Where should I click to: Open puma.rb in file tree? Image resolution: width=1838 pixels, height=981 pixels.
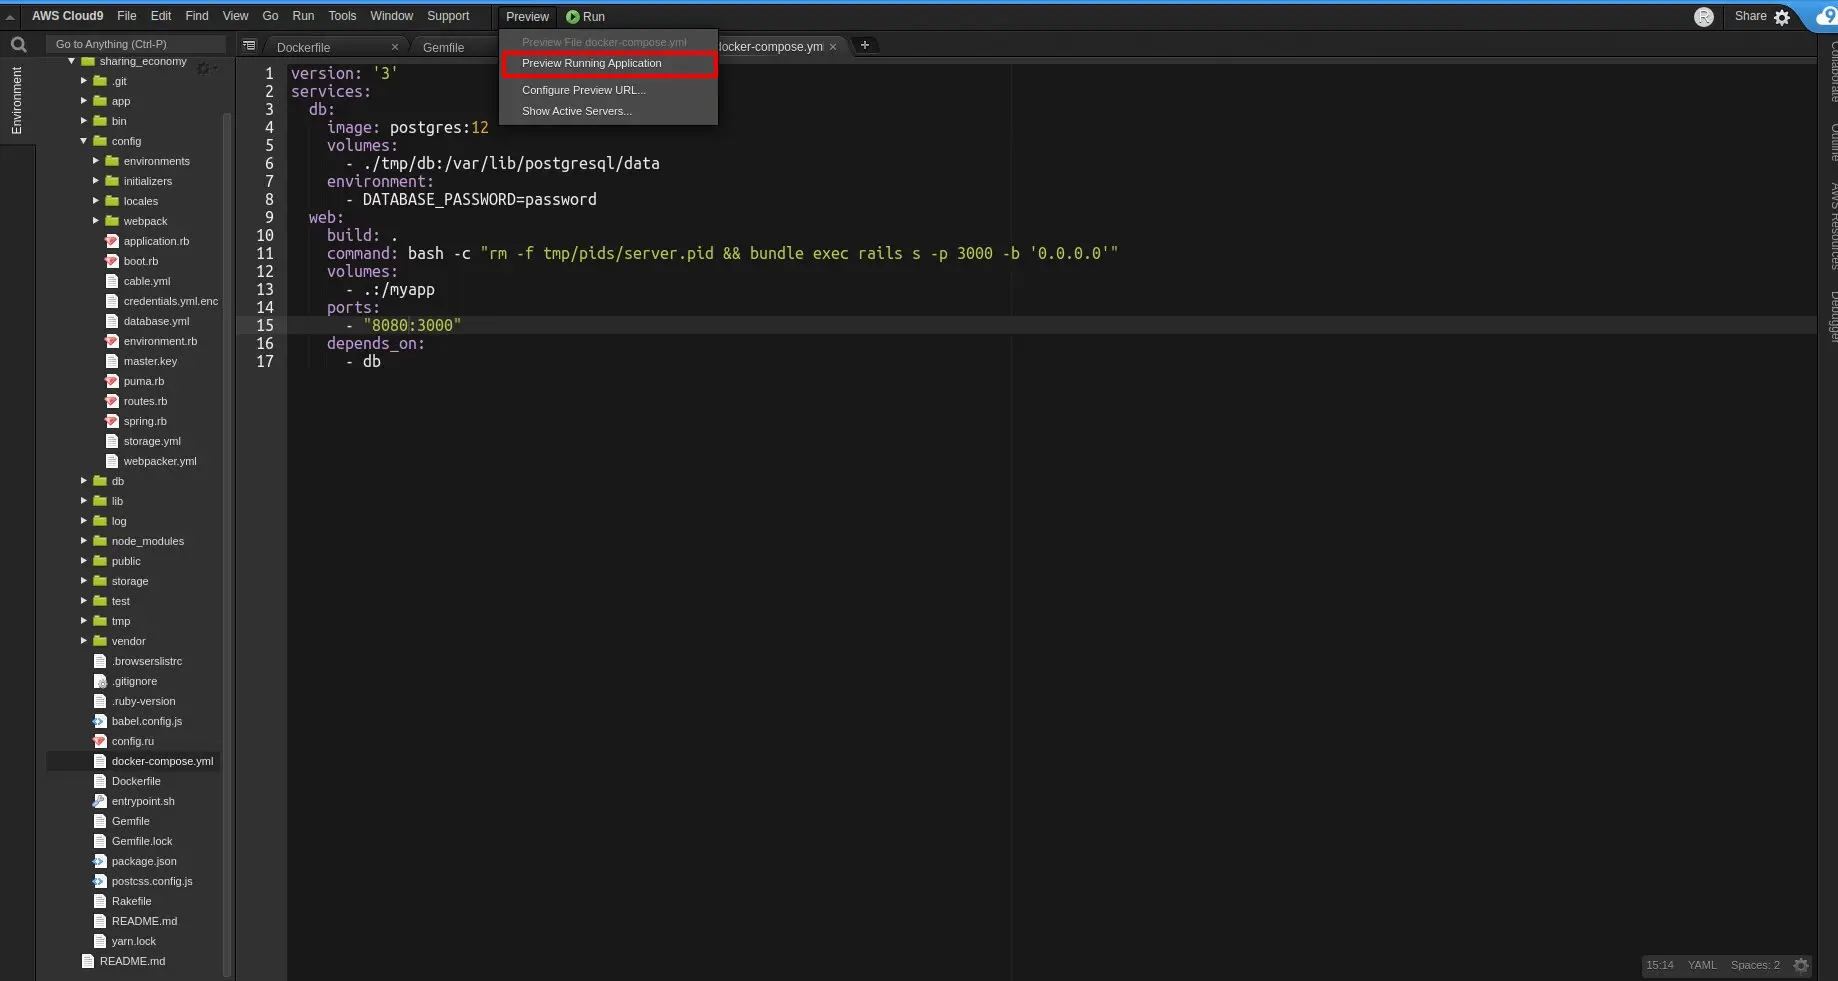coord(144,381)
